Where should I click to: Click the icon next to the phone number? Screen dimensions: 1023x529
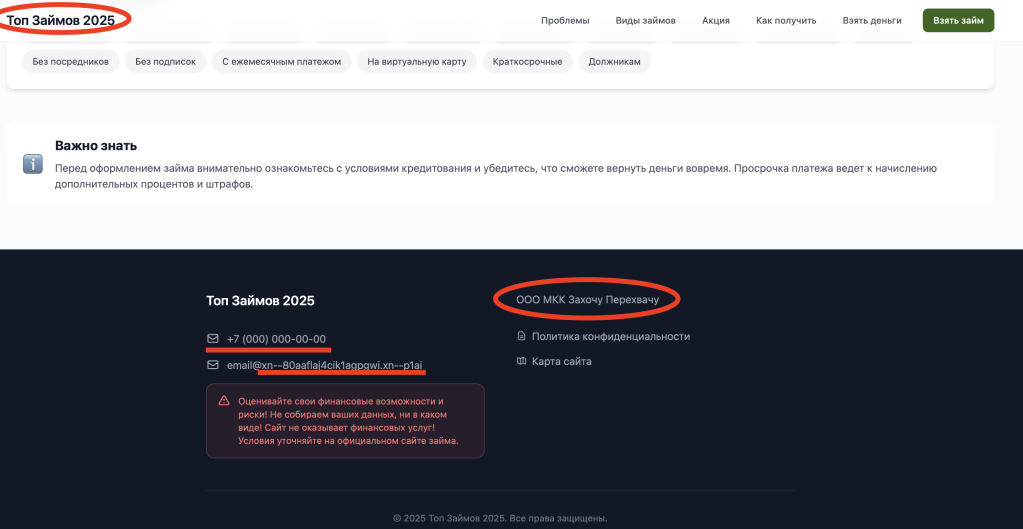tap(212, 339)
